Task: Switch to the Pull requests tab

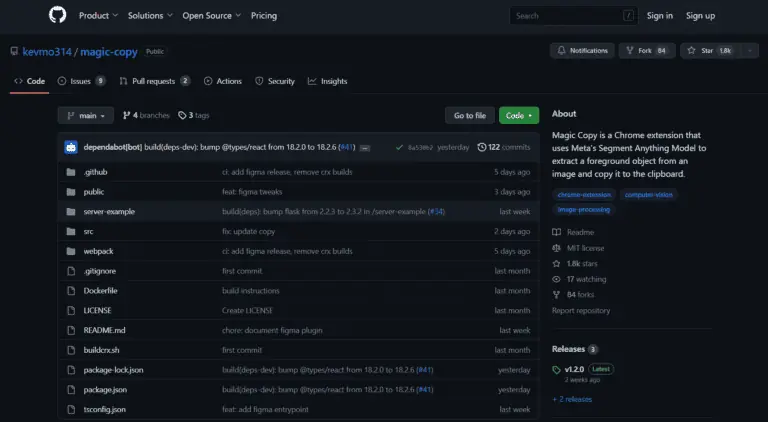Action: pos(154,81)
